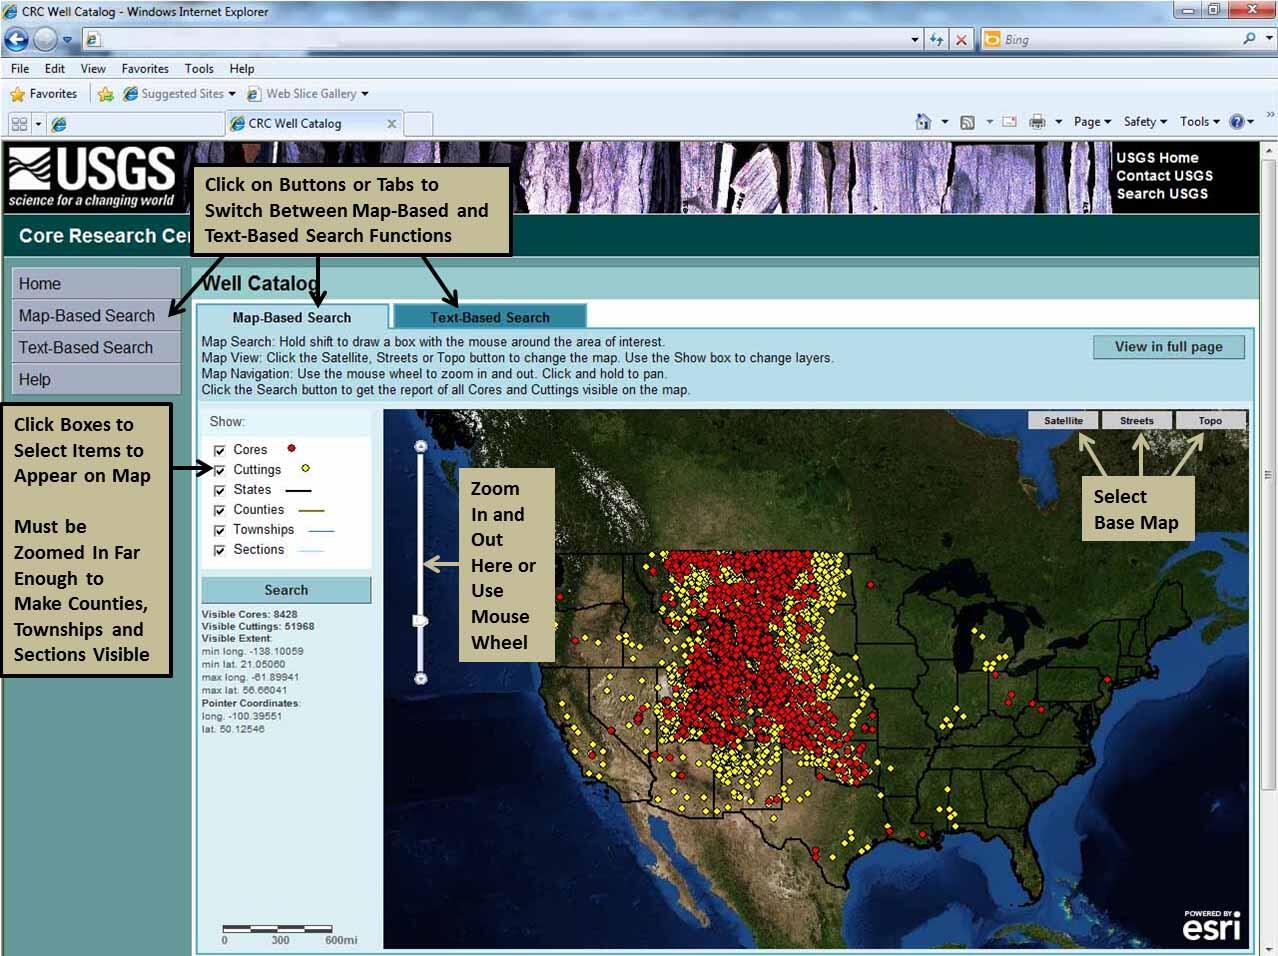Image resolution: width=1278 pixels, height=956 pixels.
Task: Open search provider options dropdown
Action: tap(1269, 39)
